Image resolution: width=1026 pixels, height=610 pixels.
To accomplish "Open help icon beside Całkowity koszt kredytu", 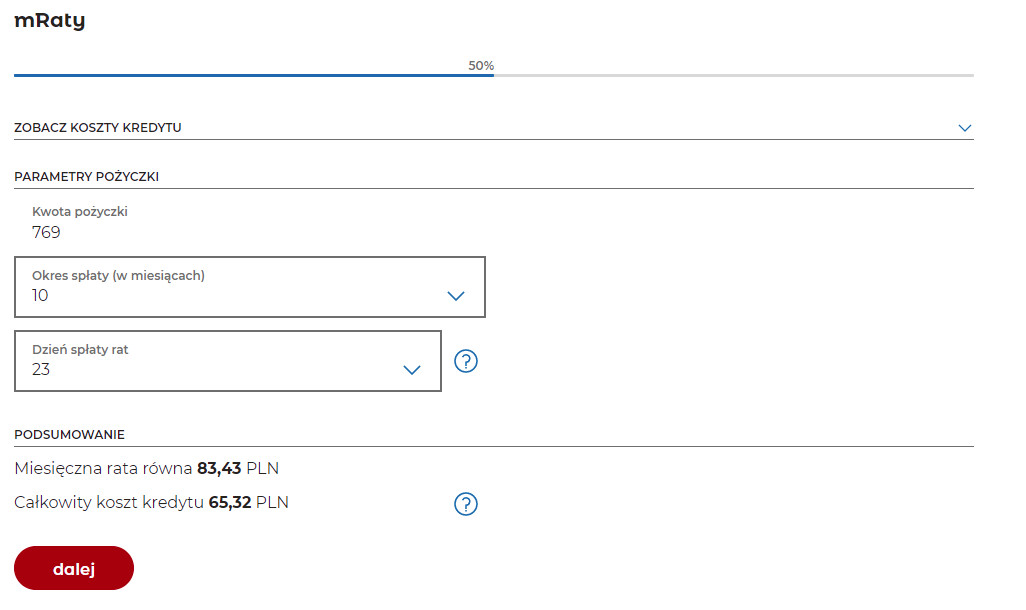I will pyautogui.click(x=466, y=504).
